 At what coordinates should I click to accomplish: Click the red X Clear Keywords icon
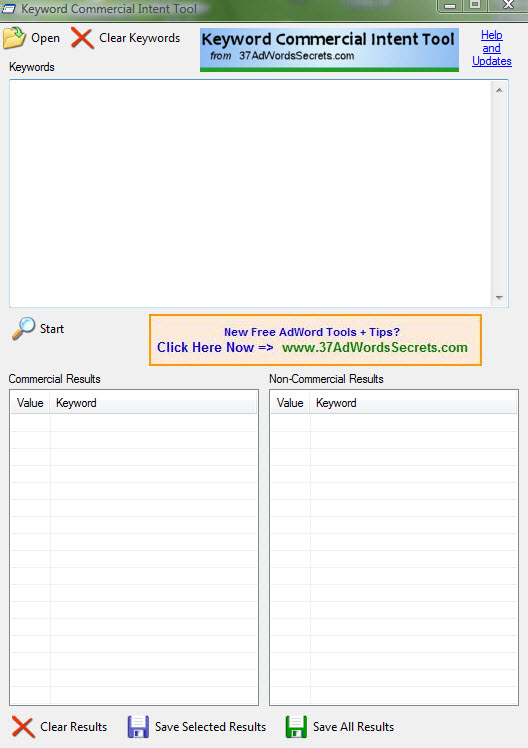(82, 38)
